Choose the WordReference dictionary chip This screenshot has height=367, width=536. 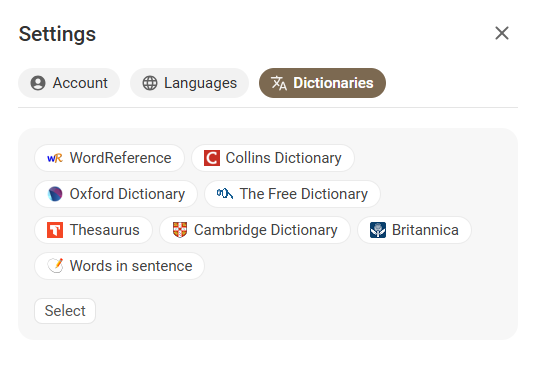click(x=109, y=158)
